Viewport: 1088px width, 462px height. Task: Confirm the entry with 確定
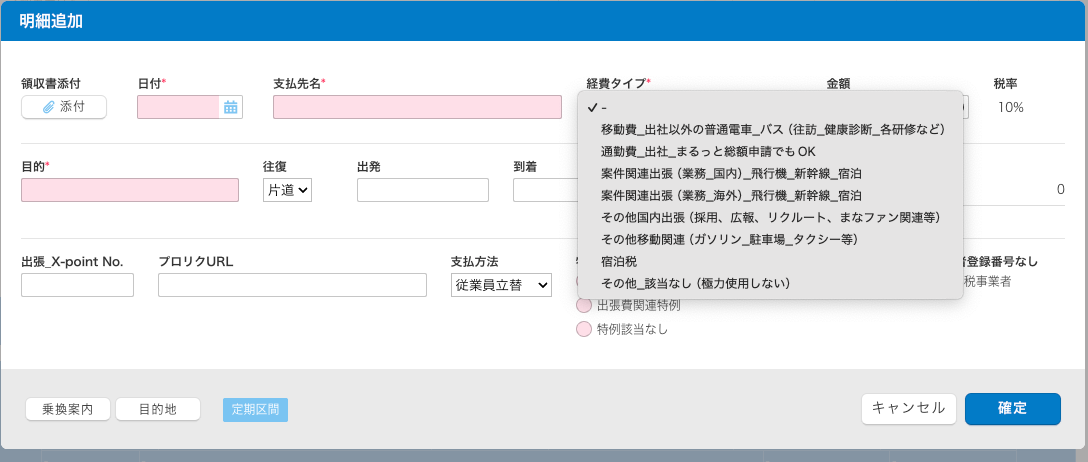(1012, 408)
